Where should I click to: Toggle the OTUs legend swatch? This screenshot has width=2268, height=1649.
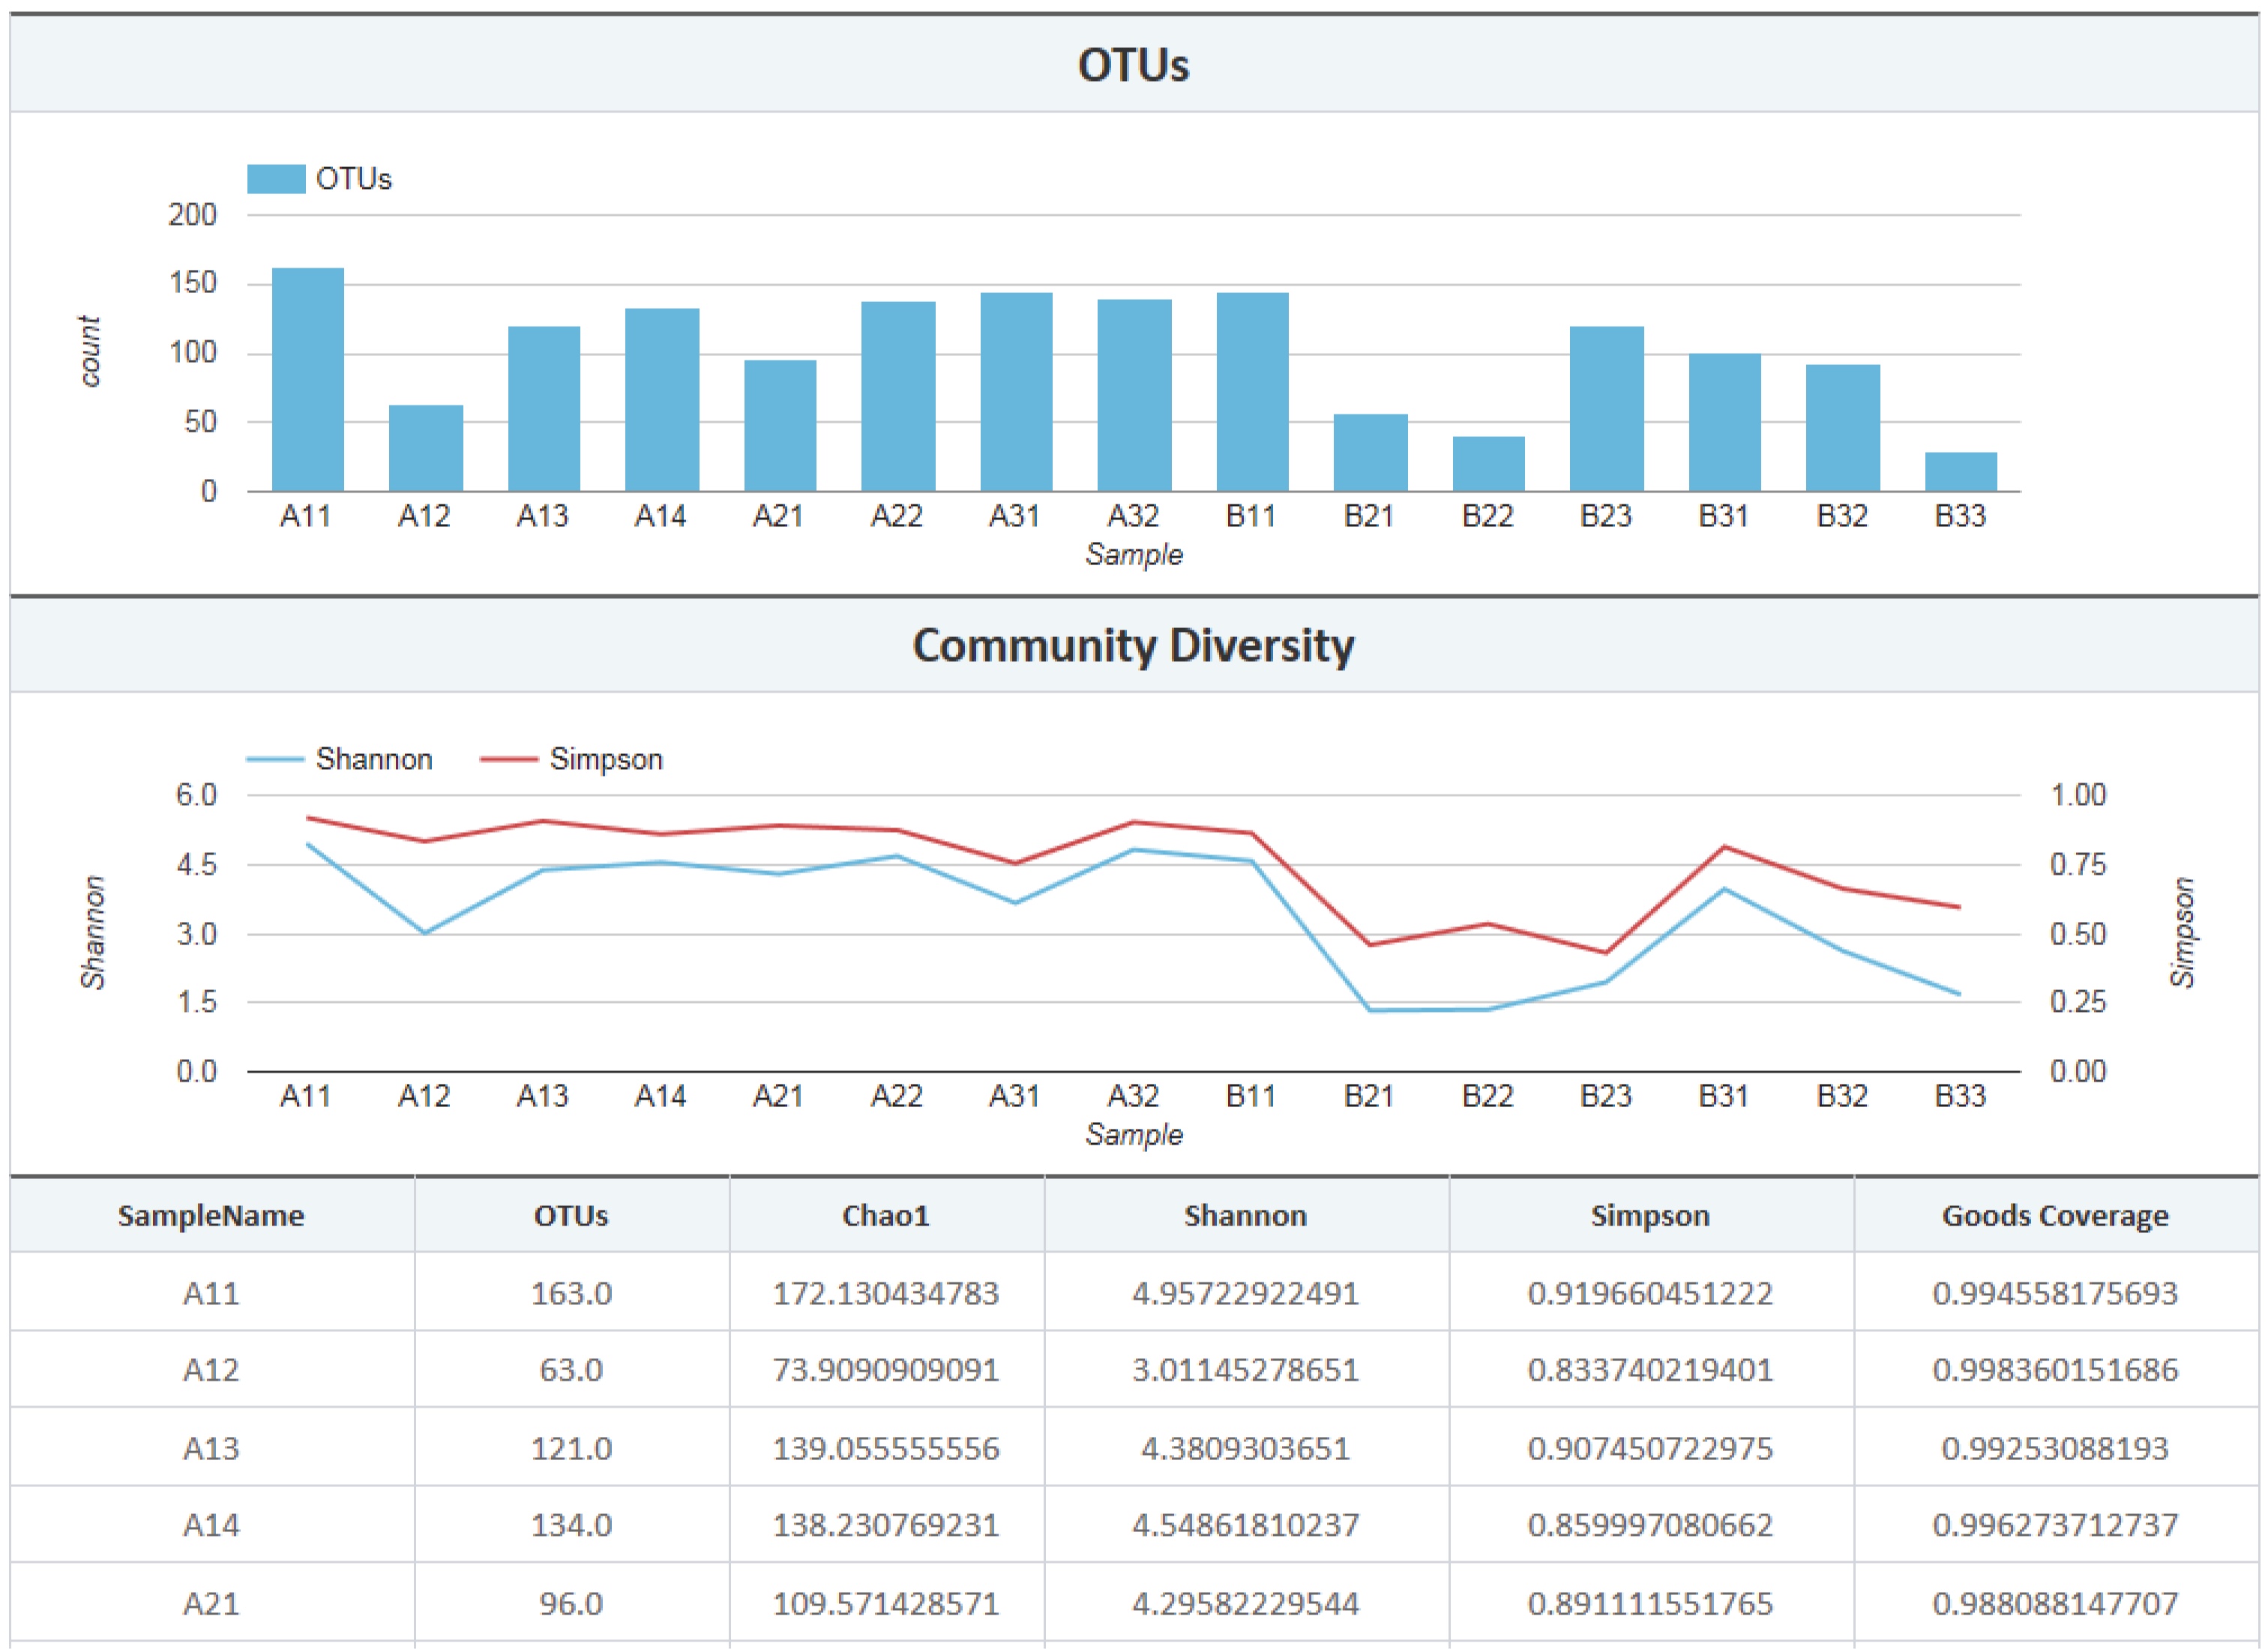276,179
